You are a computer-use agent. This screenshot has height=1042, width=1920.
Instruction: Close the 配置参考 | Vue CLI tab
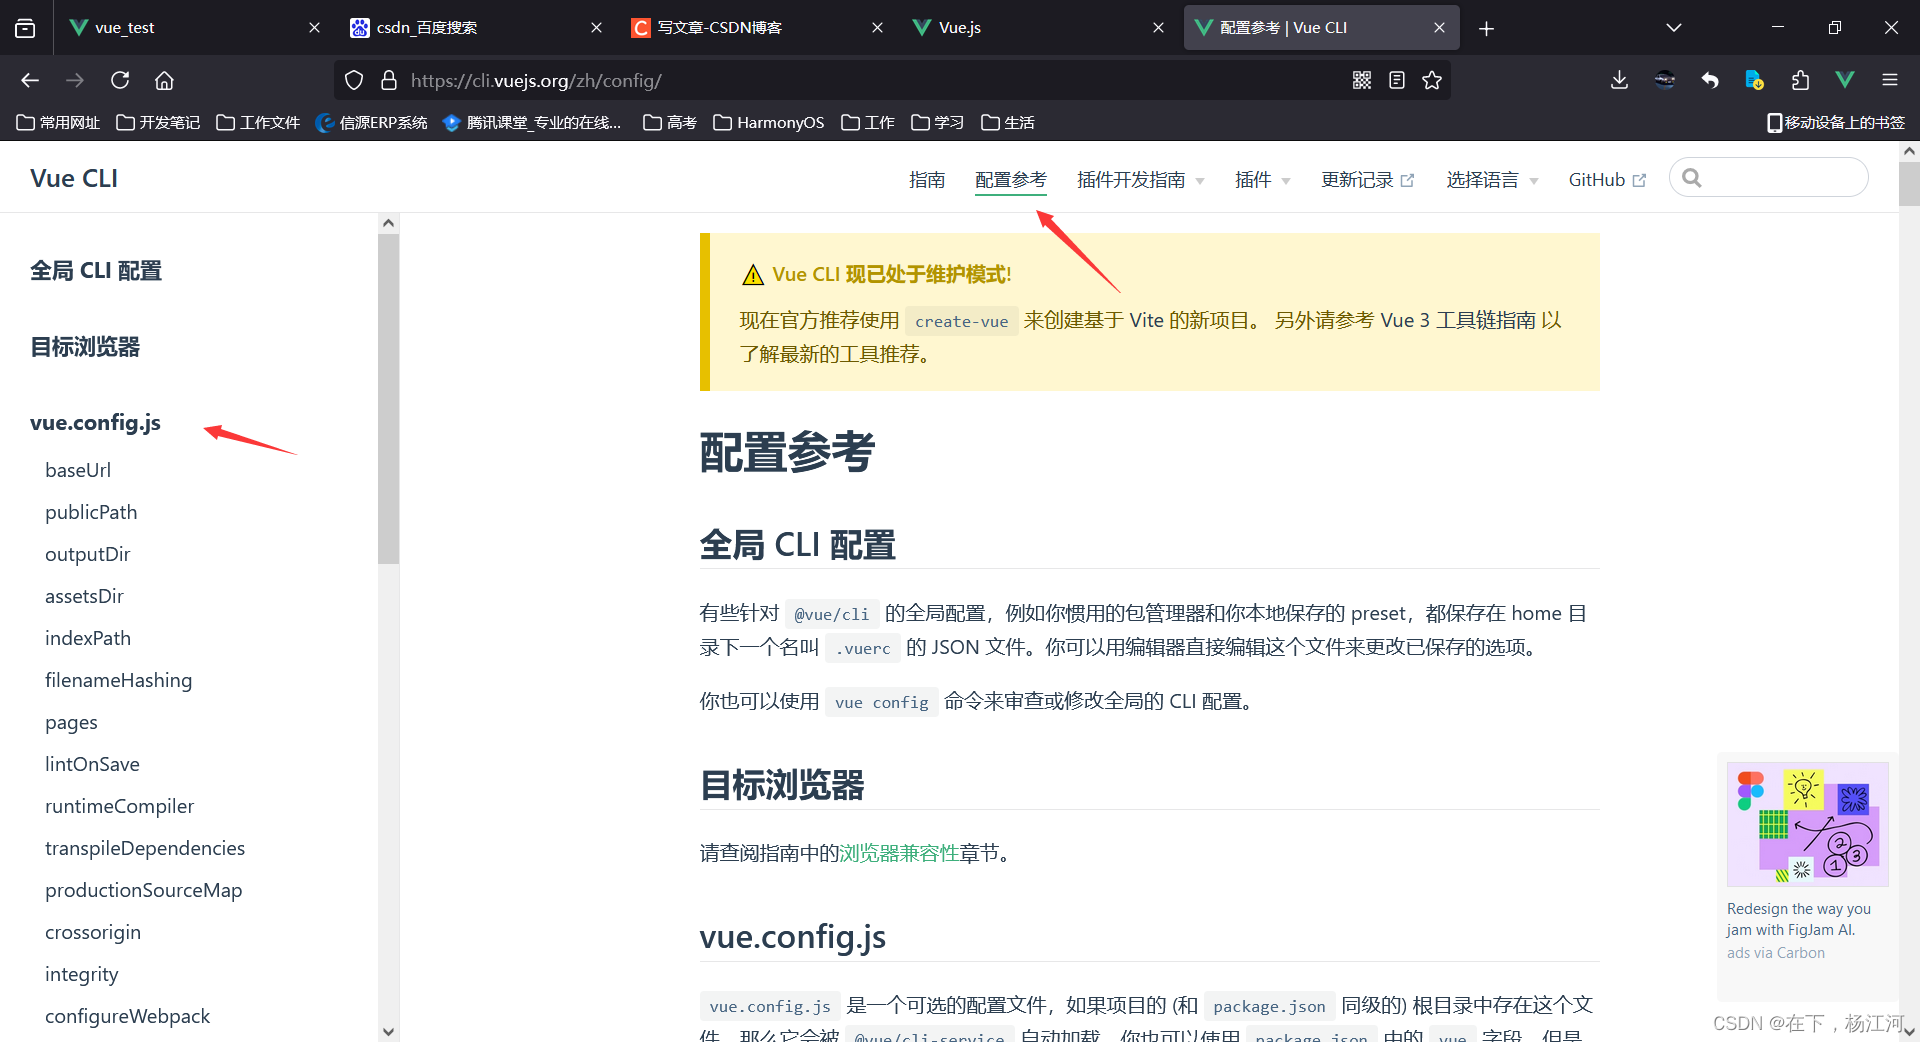click(x=1440, y=28)
